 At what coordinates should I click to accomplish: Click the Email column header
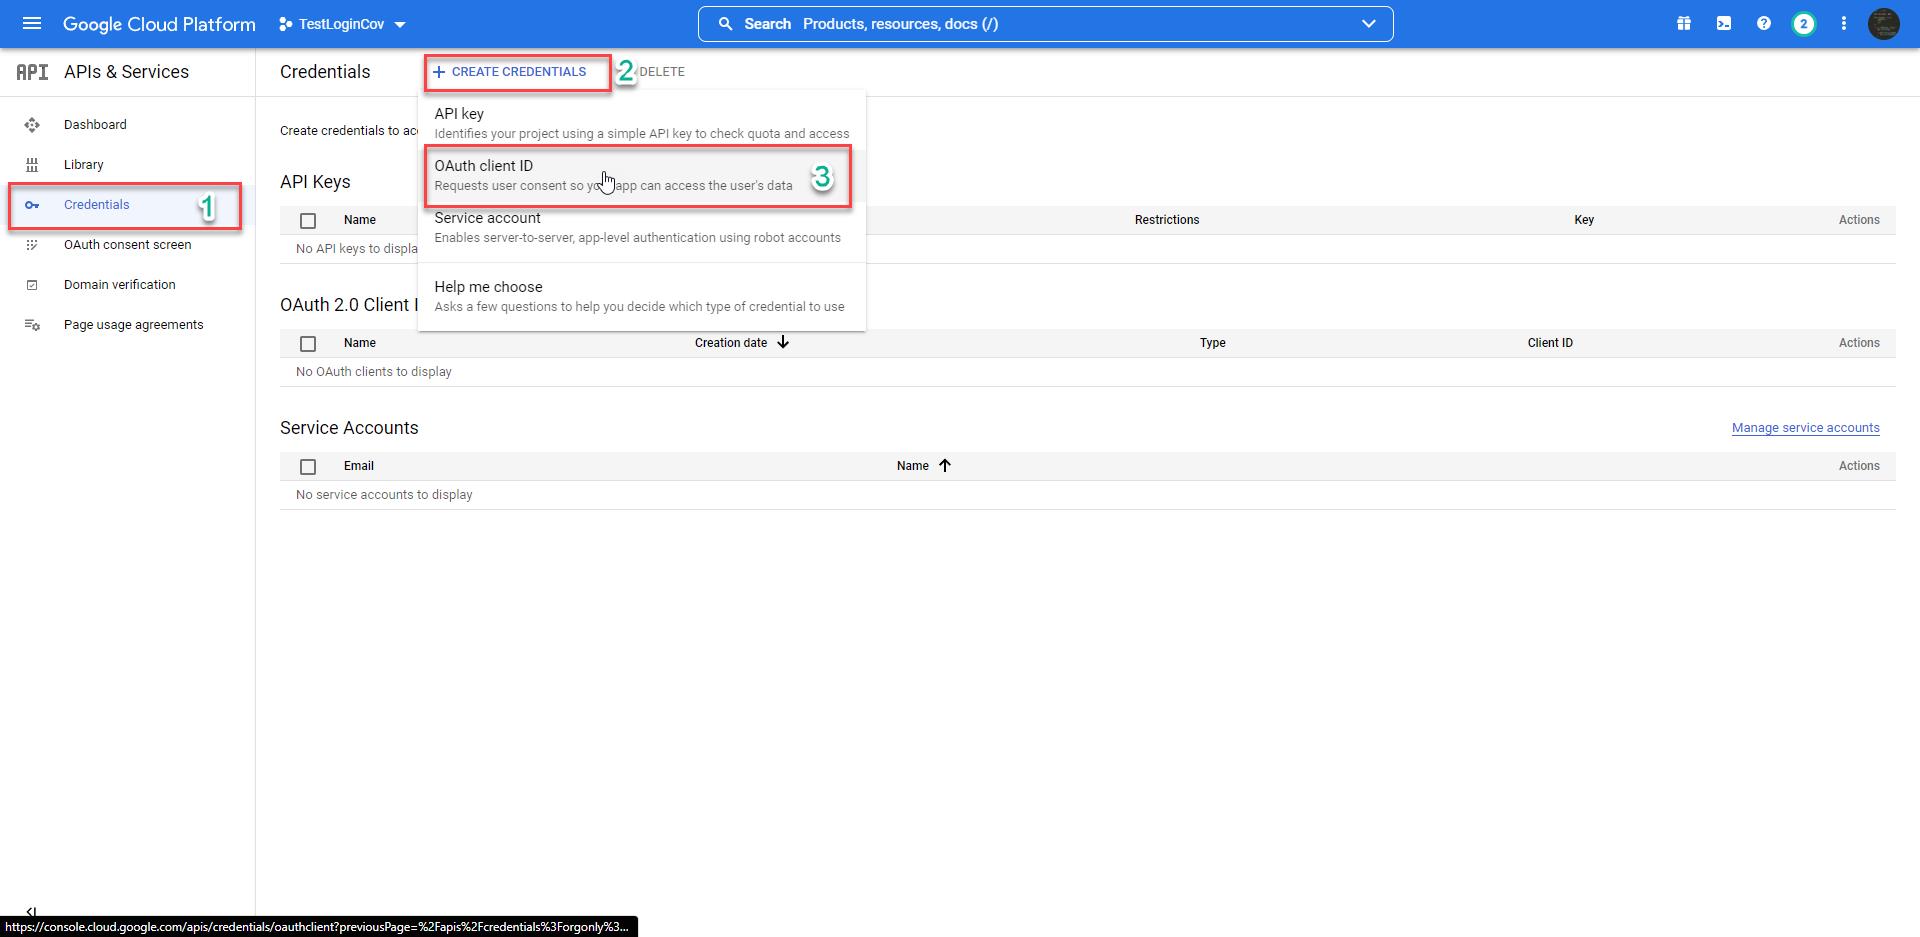click(359, 466)
